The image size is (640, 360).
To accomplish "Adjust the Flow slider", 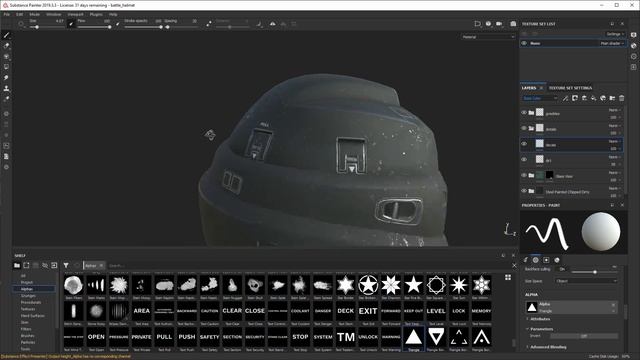I will pyautogui.click(x=94, y=27).
